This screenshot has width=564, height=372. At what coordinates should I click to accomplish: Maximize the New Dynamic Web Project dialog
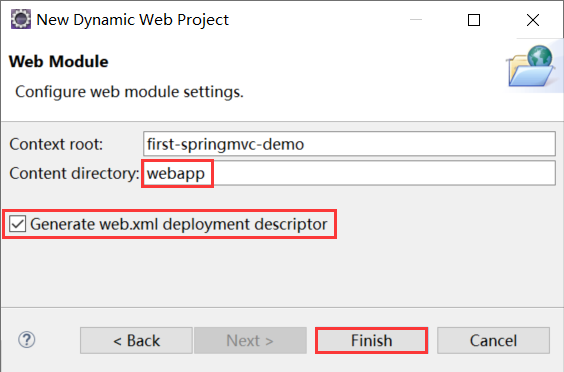[x=474, y=20]
